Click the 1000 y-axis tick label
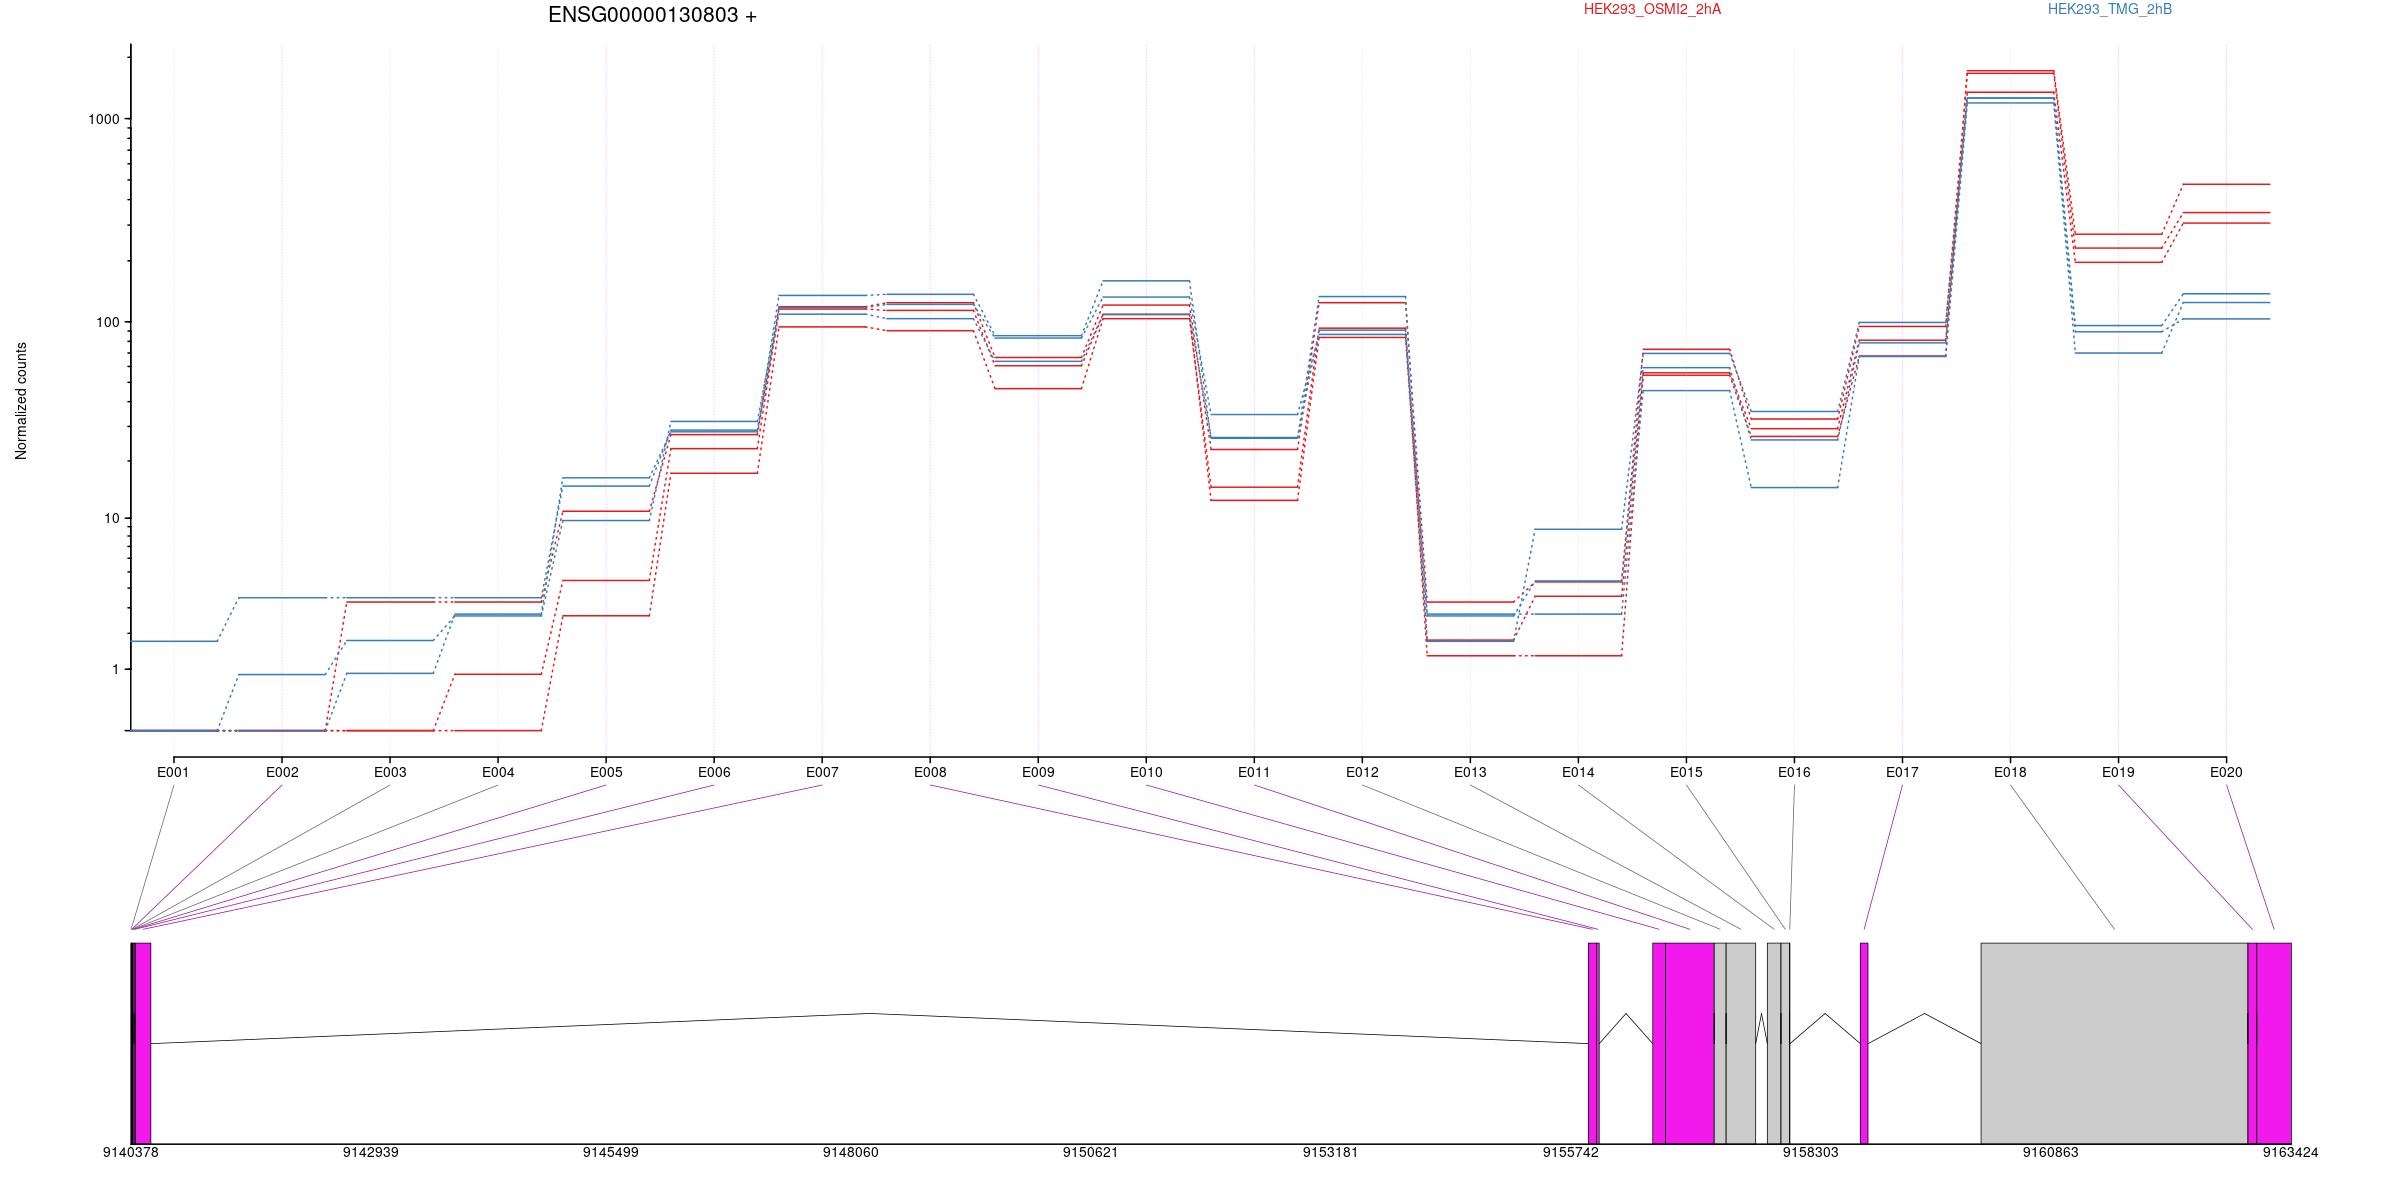 point(104,119)
